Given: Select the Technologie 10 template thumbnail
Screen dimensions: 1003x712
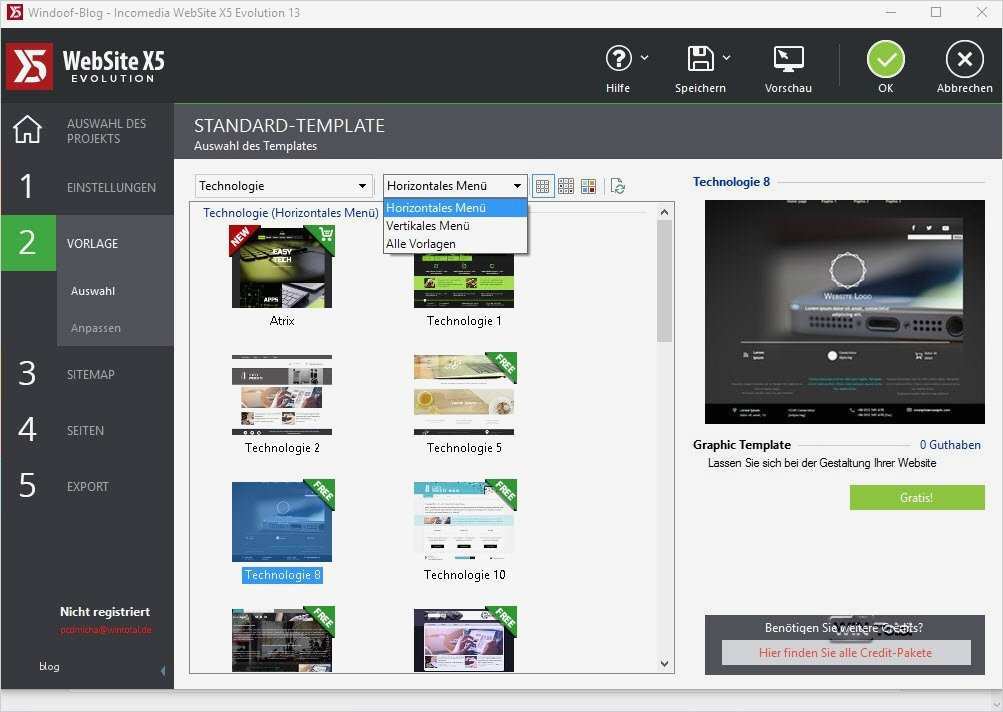Looking at the screenshot, I should [464, 521].
